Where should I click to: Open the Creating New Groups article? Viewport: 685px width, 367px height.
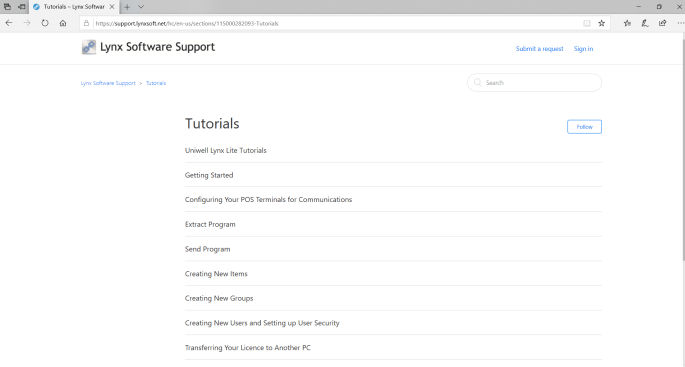click(x=219, y=298)
